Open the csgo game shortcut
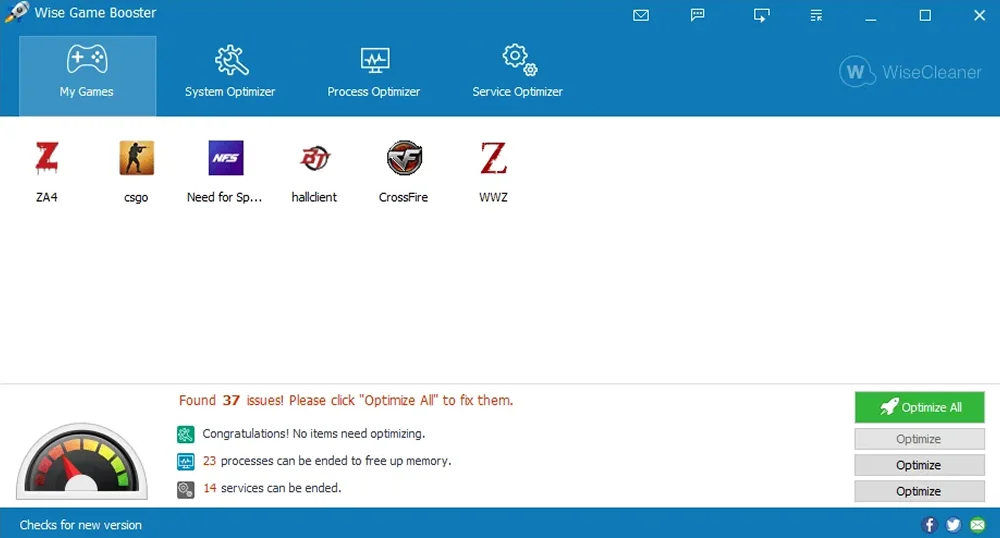 [136, 159]
